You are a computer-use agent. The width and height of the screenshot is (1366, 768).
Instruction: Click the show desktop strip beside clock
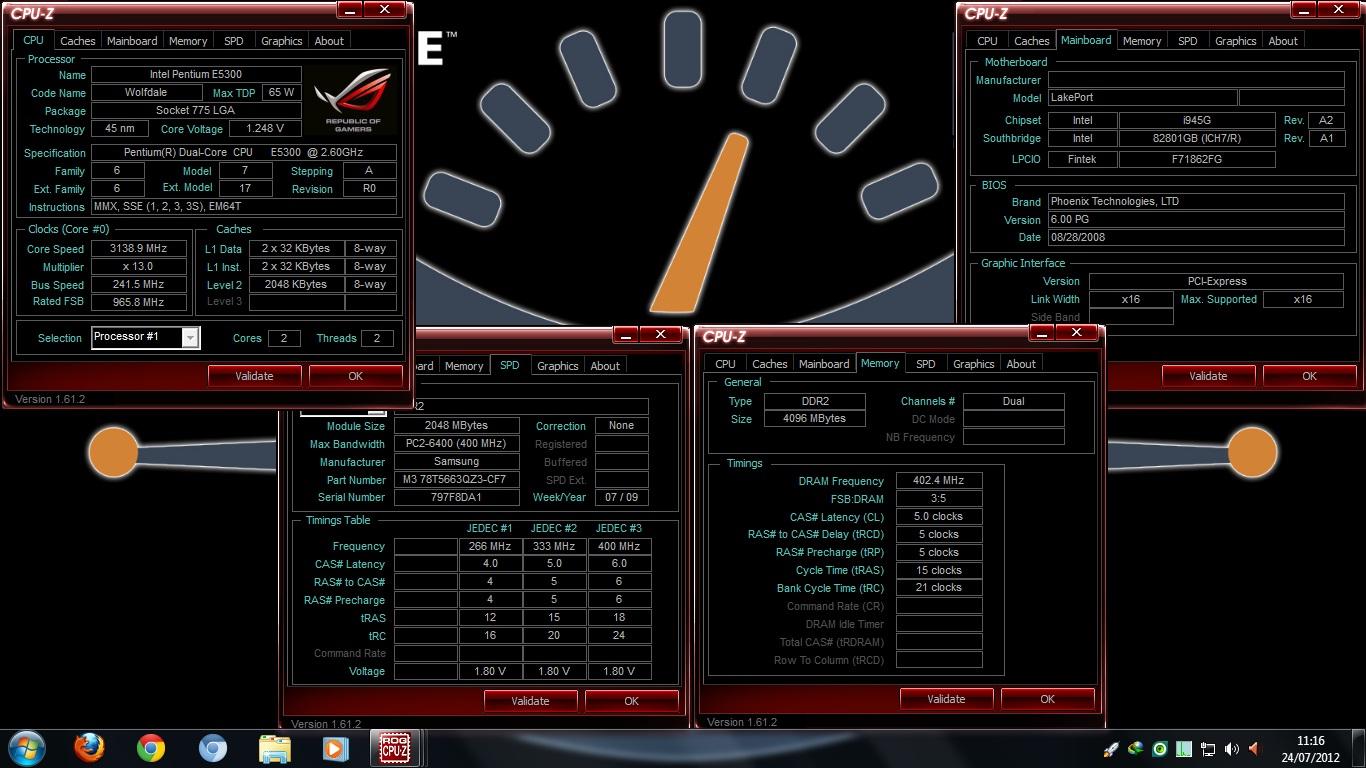[1359, 748]
